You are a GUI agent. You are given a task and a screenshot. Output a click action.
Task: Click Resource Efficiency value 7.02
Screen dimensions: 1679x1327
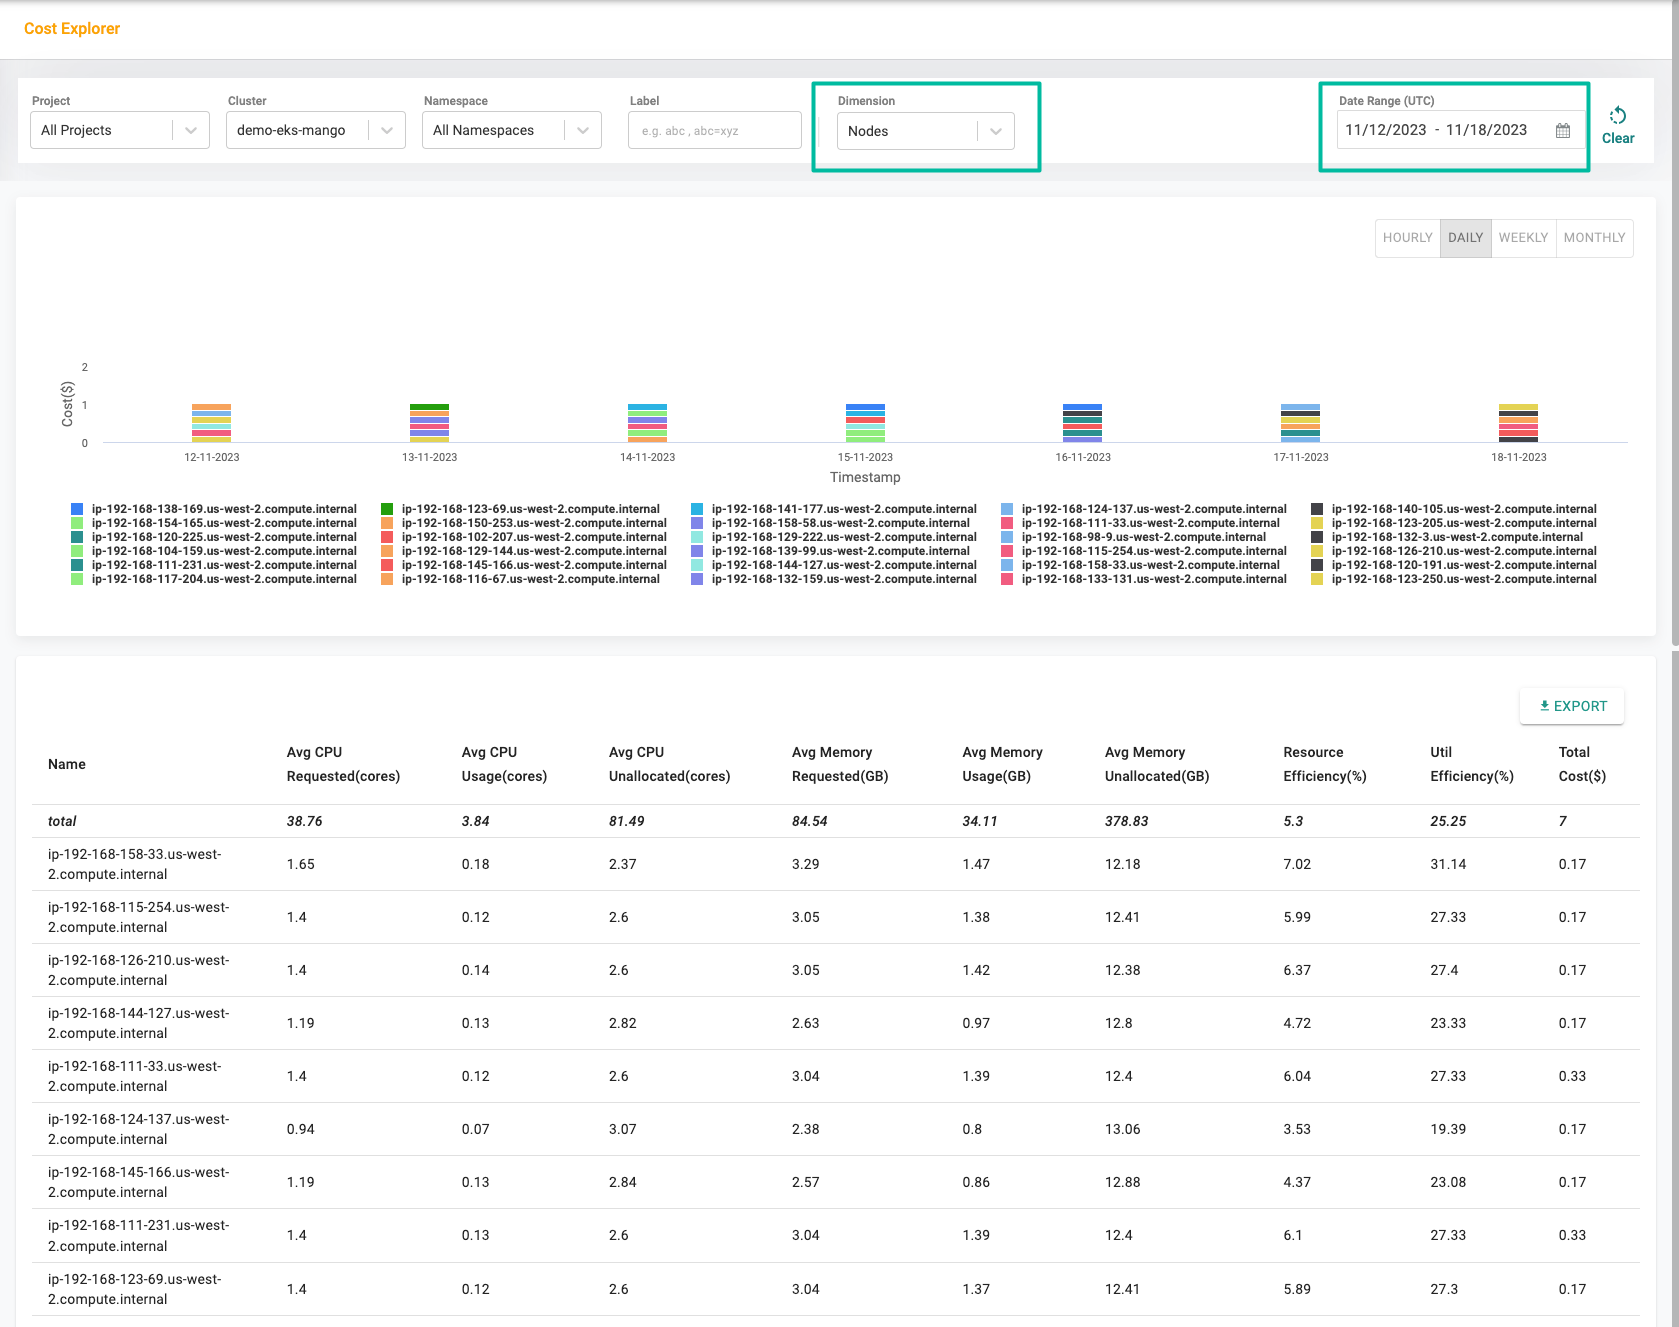(x=1297, y=864)
